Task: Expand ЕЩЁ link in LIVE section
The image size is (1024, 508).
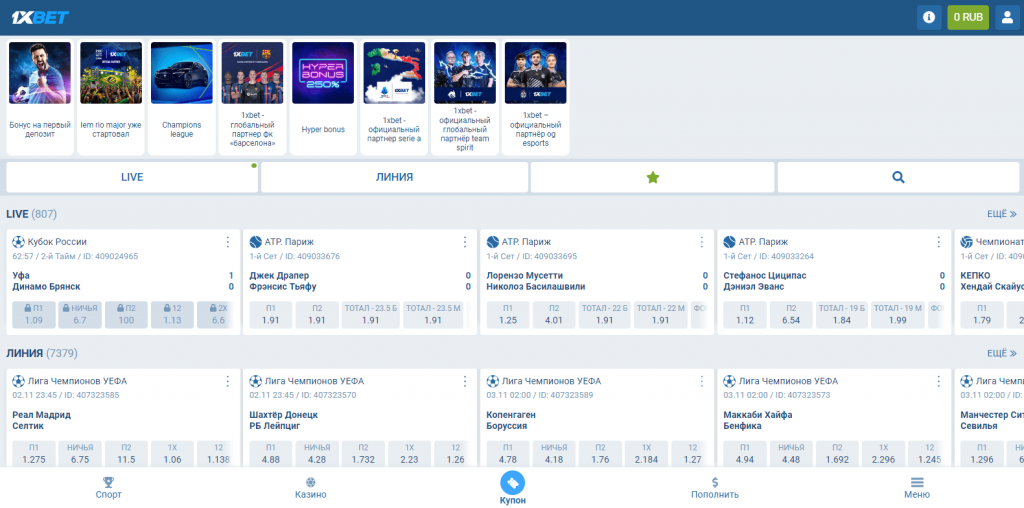Action: 1001,214
